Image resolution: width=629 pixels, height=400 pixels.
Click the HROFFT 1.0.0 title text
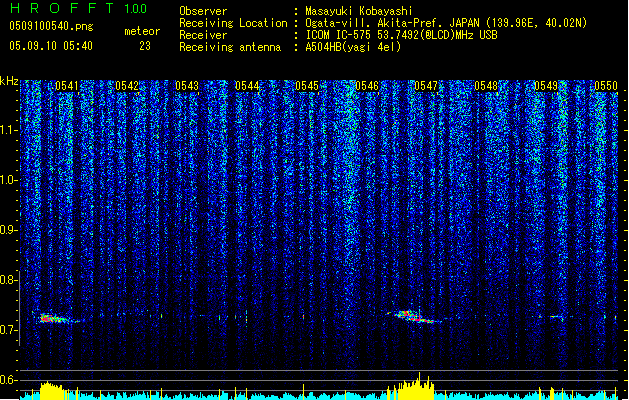[79, 8]
